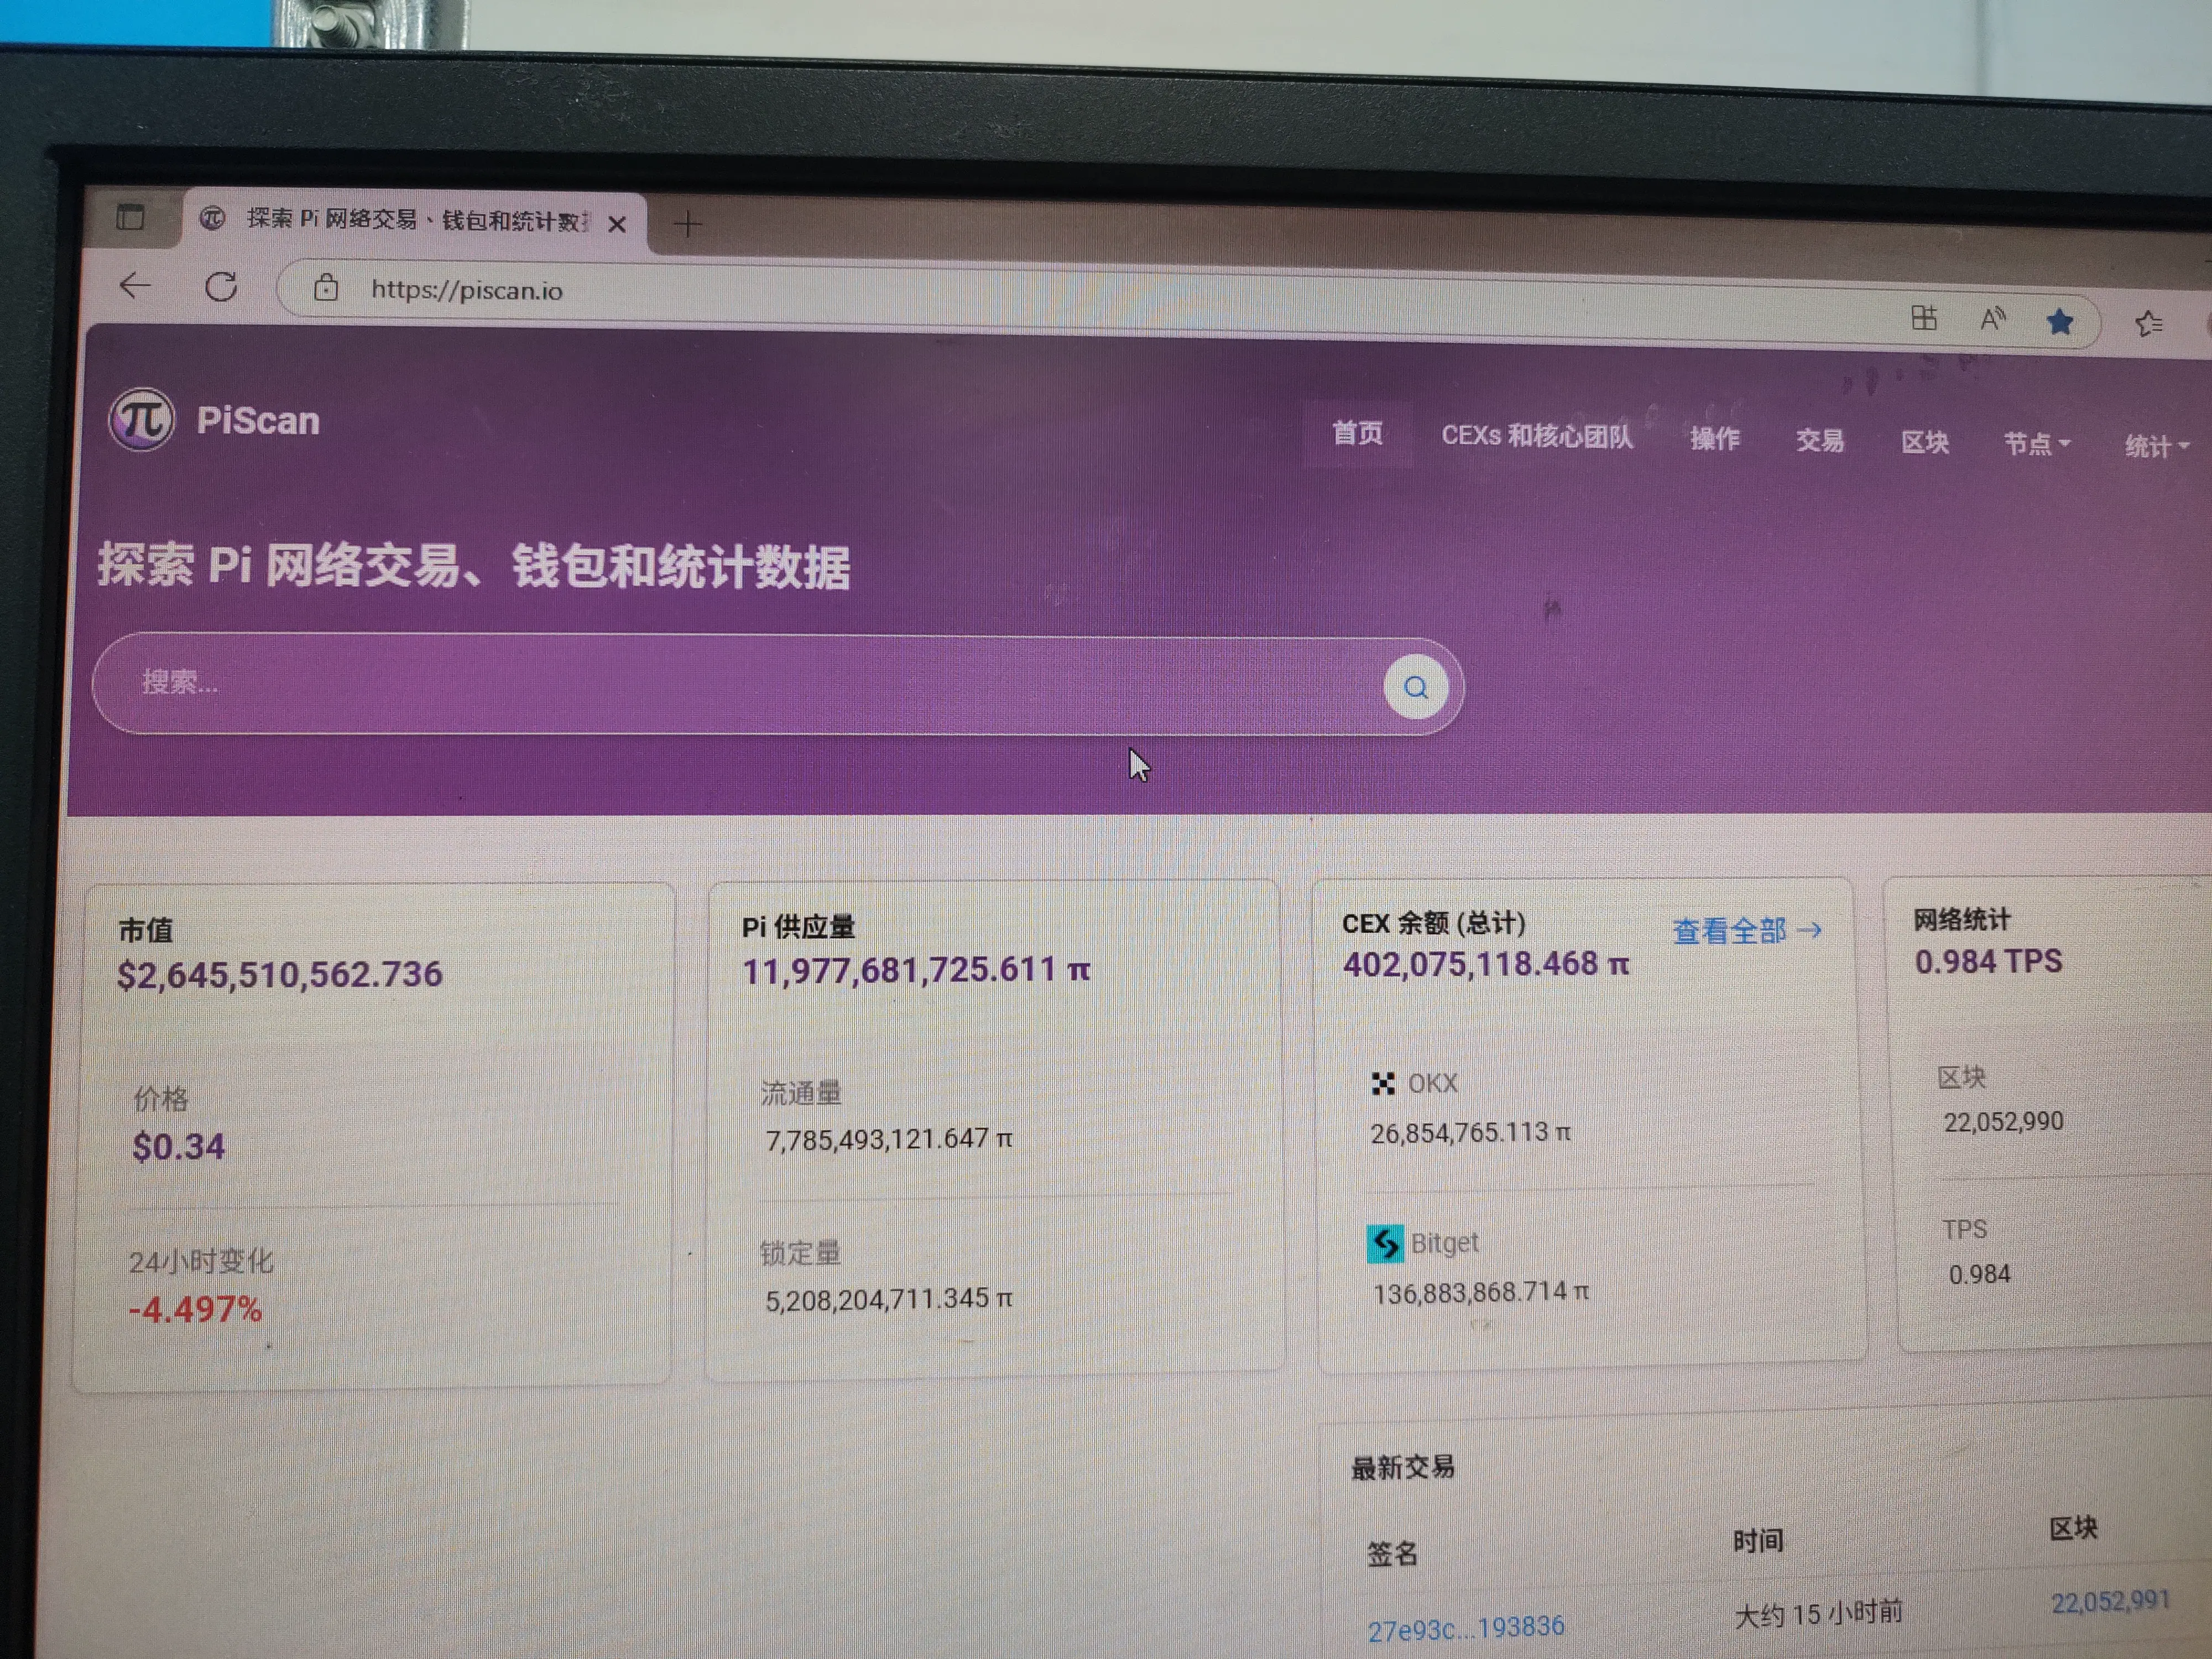Image resolution: width=2212 pixels, height=1659 pixels.
Task: Click market cap $2,645,510,562.736
Action: coord(279,974)
